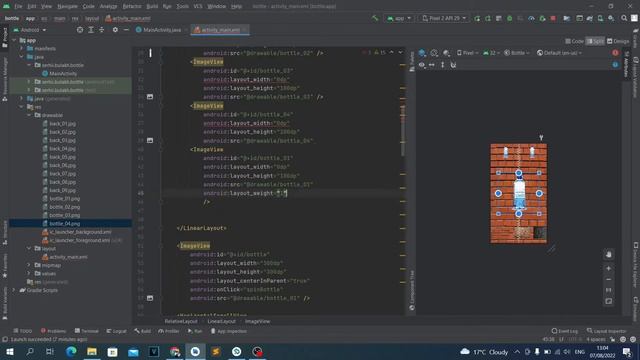Open the Bottle theme dropdown
640x360 pixels.
pos(516,53)
